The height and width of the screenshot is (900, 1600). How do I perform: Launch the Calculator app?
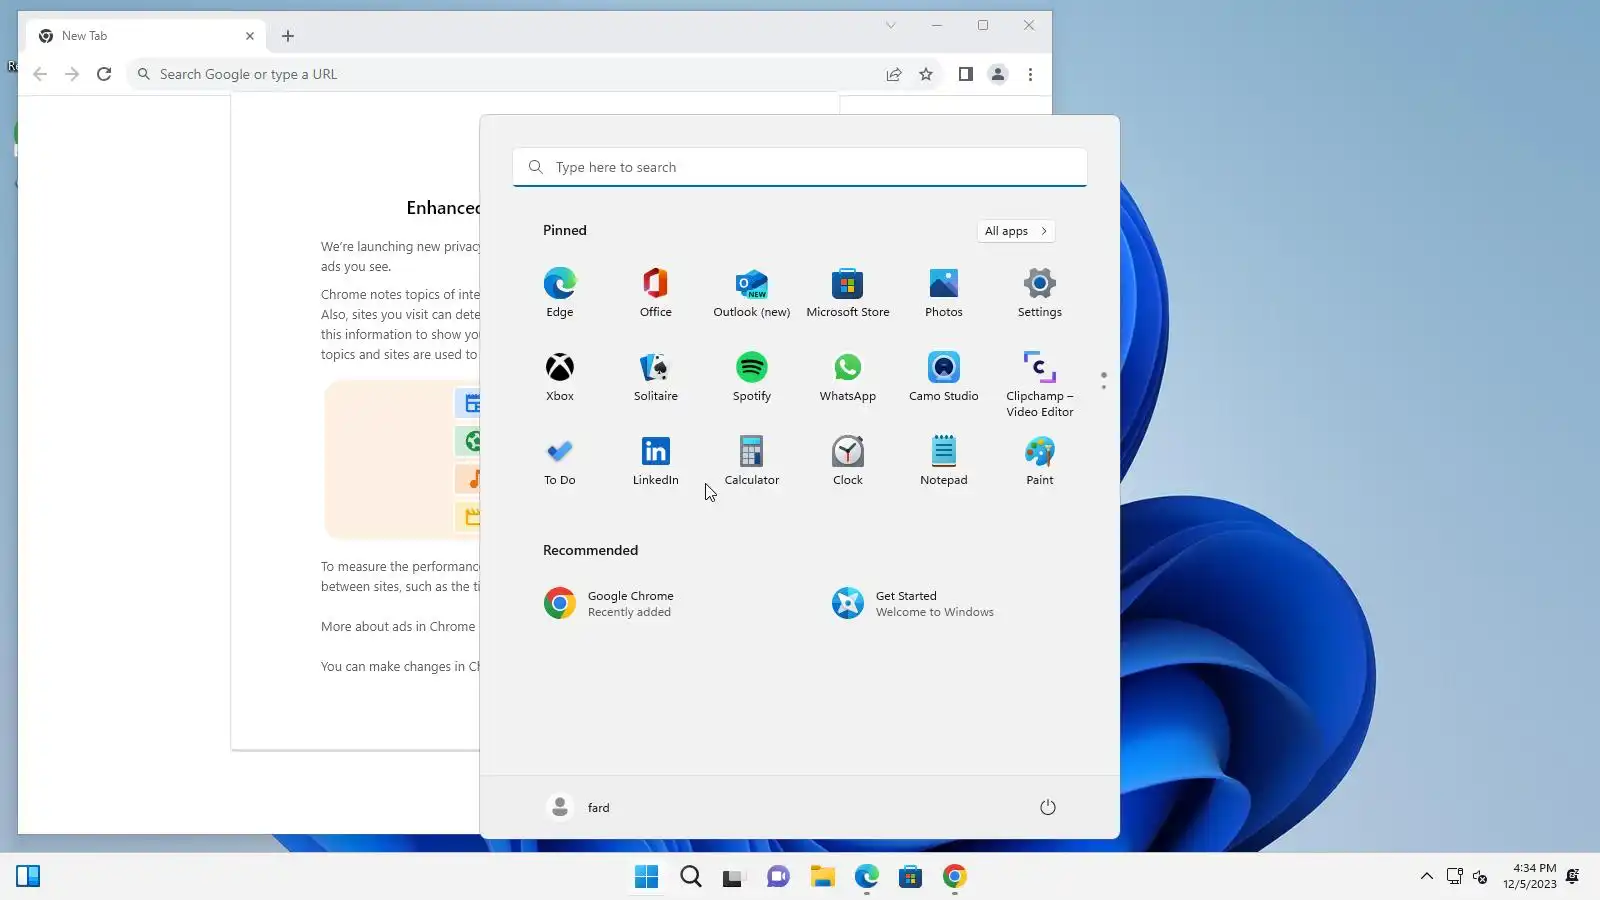click(x=752, y=461)
